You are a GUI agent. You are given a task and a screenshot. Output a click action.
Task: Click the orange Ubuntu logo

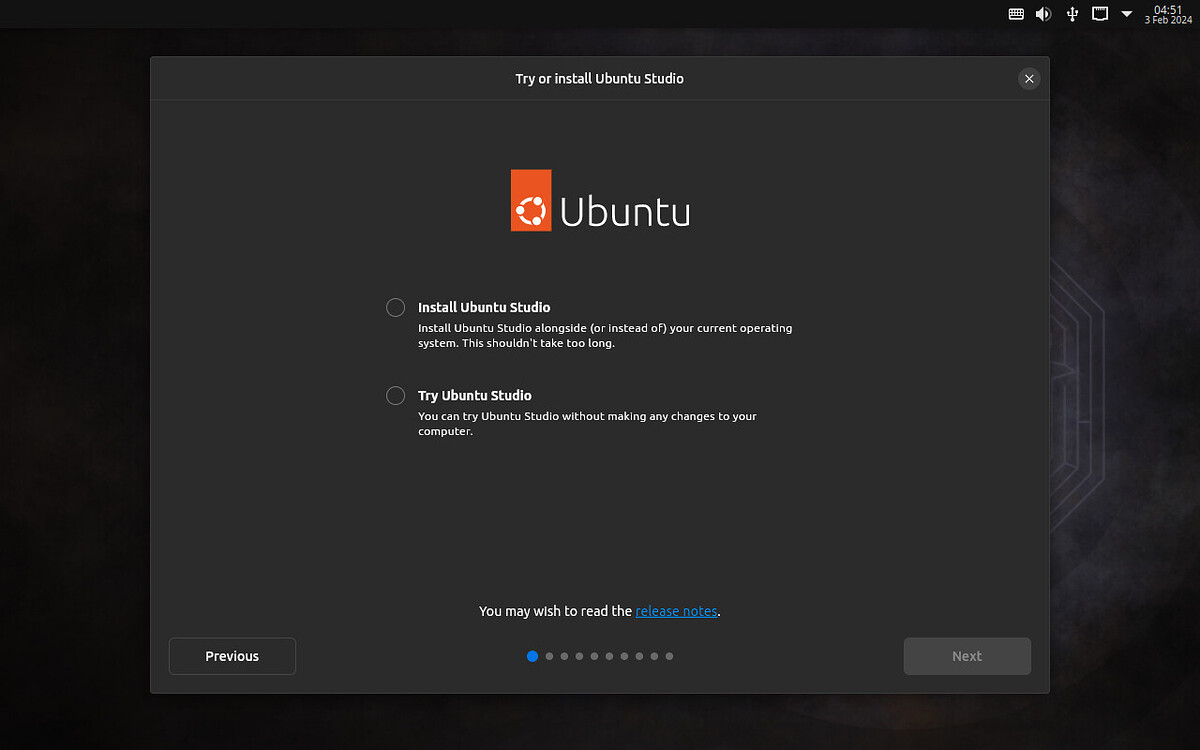[x=531, y=200]
